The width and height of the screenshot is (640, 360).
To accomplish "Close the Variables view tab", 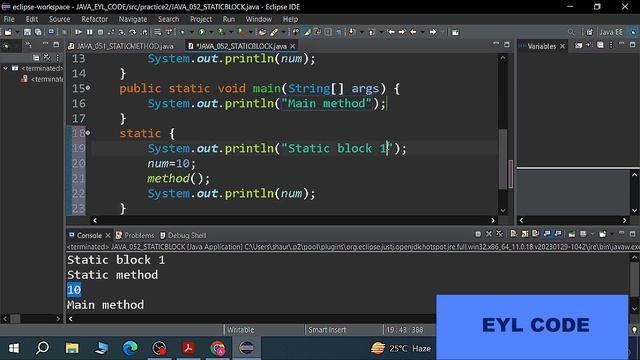I will coord(562,46).
